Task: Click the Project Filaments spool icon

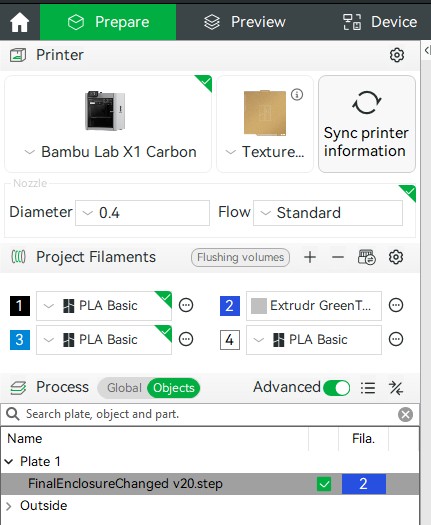Action: click(18, 257)
